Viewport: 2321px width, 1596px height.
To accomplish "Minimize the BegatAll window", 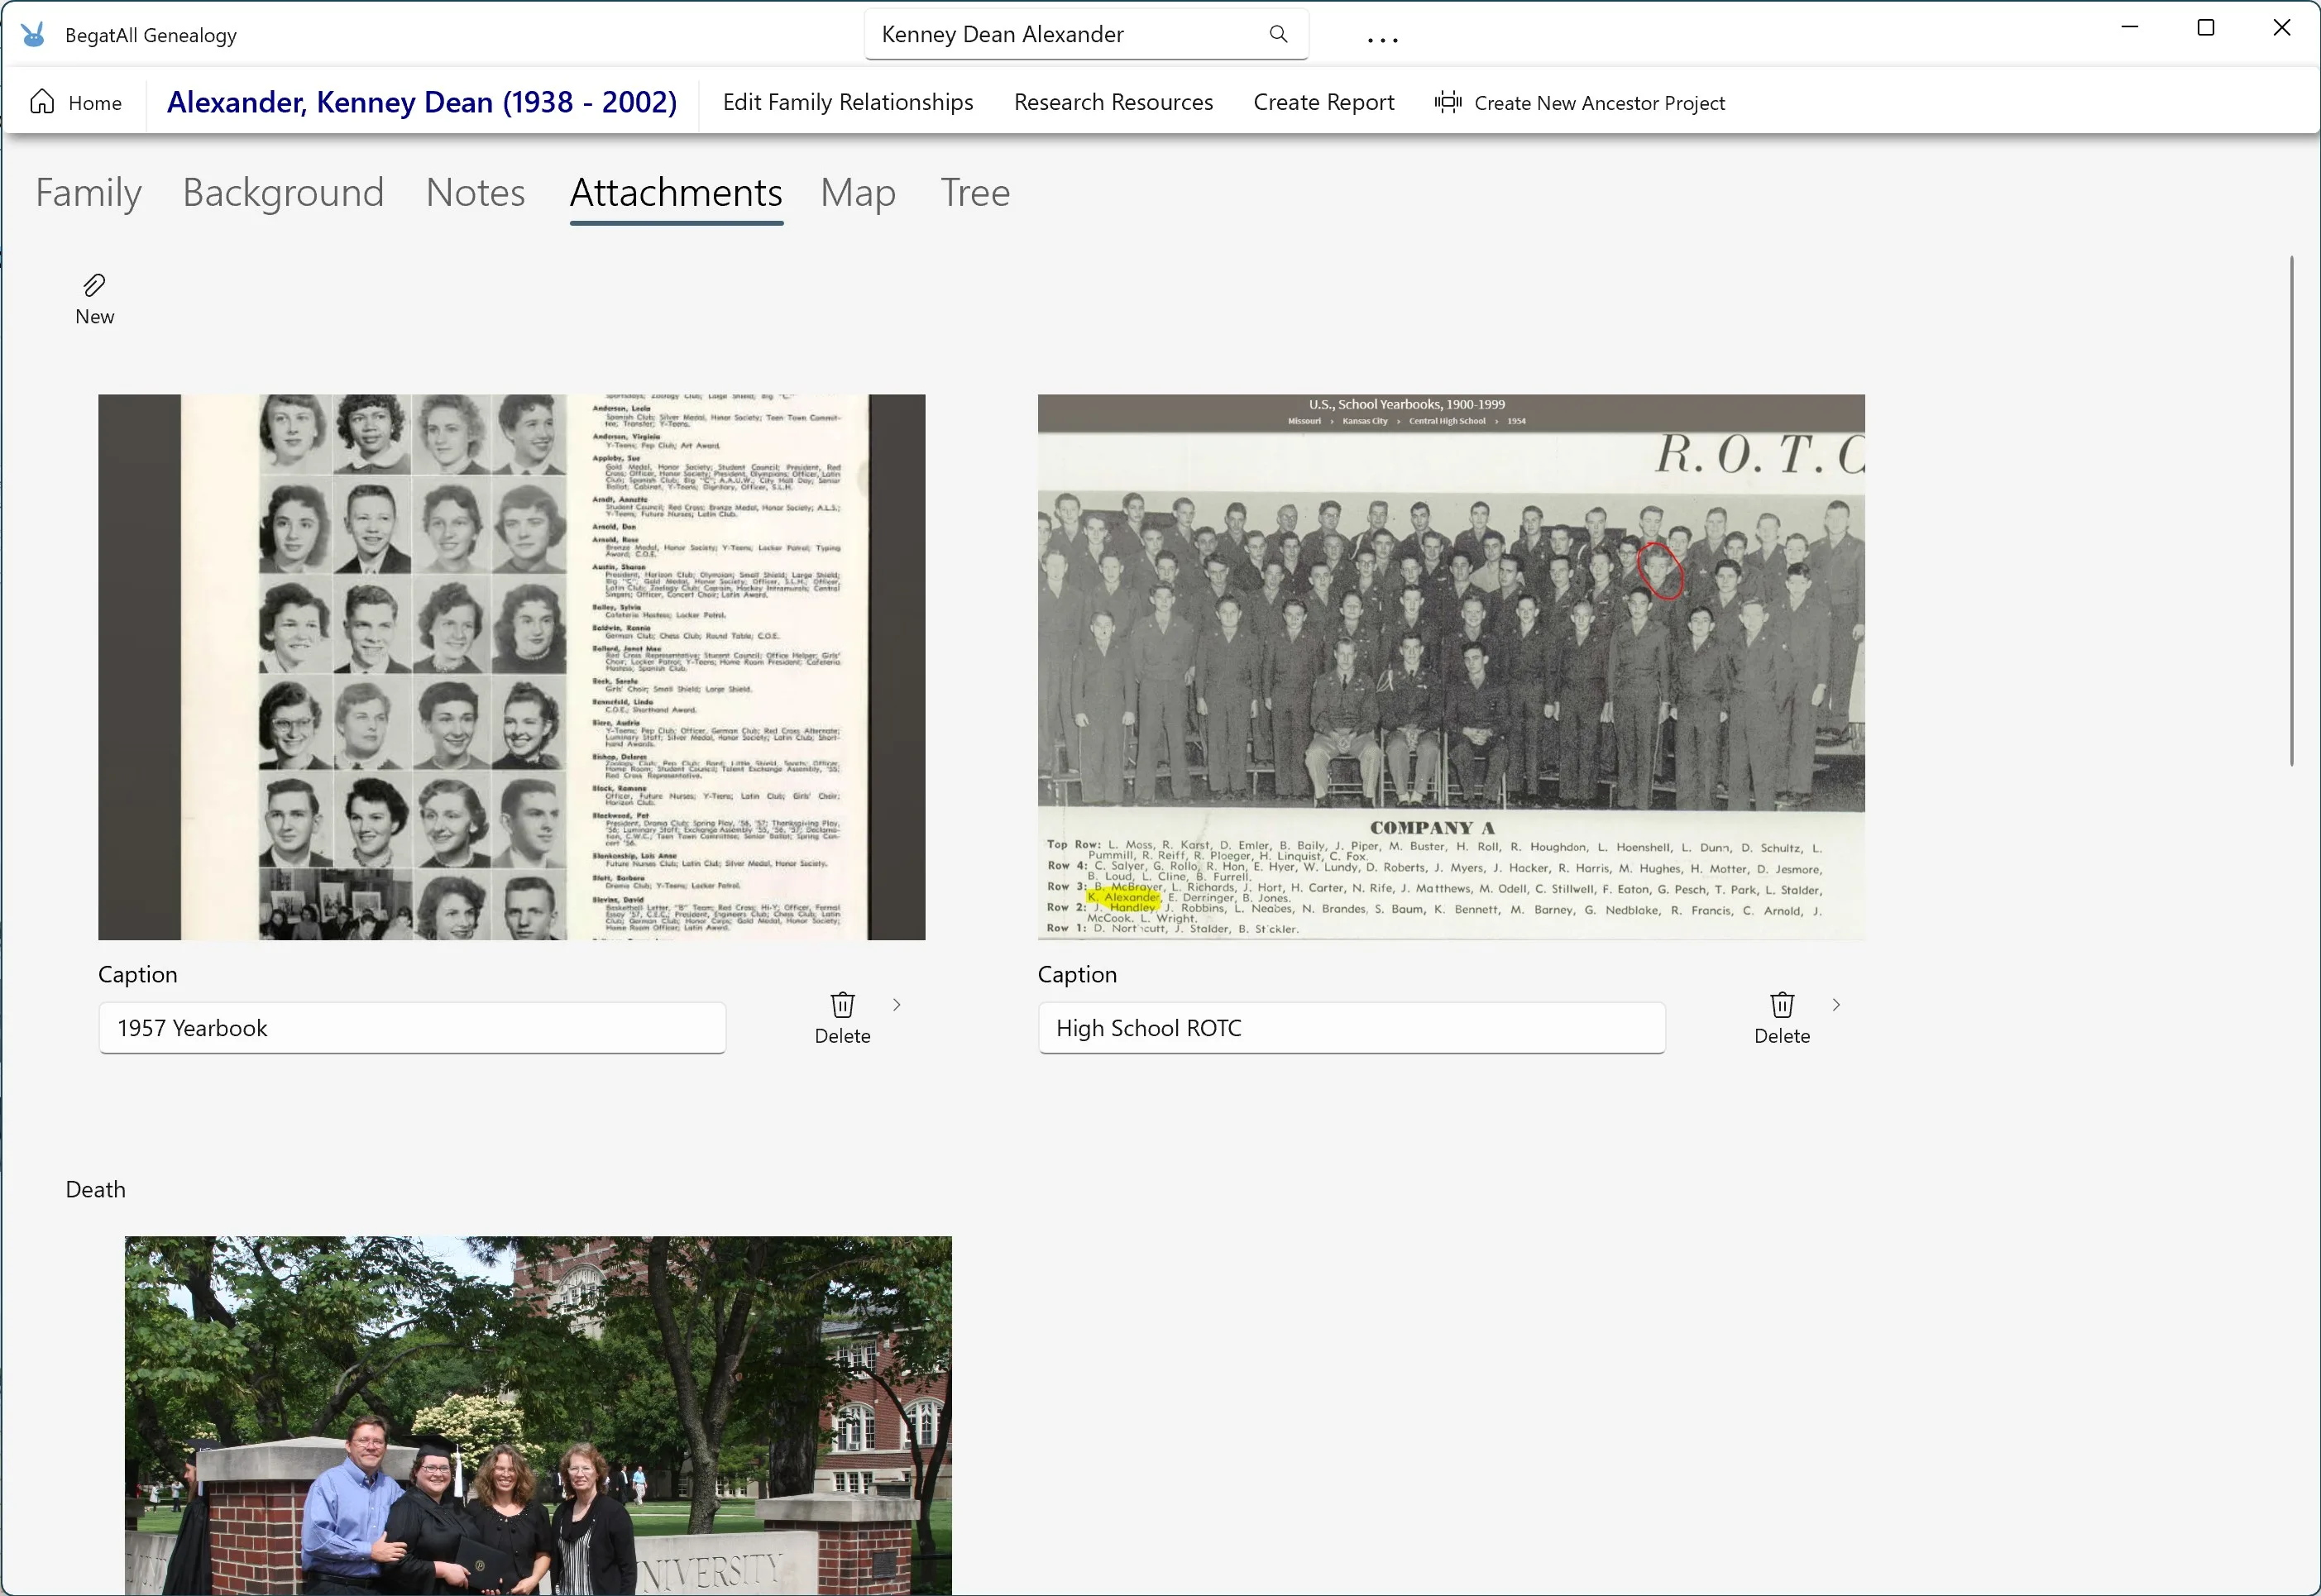I will pos(2130,28).
